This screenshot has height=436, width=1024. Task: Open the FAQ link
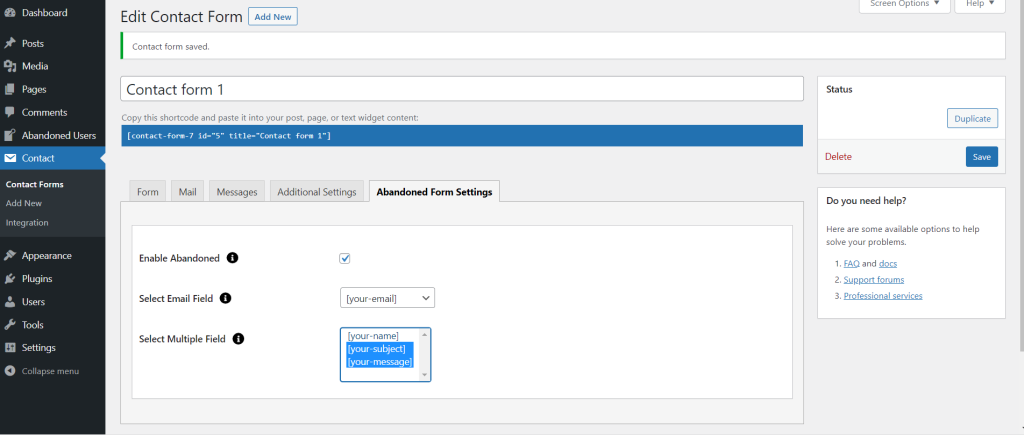pyautogui.click(x=852, y=264)
